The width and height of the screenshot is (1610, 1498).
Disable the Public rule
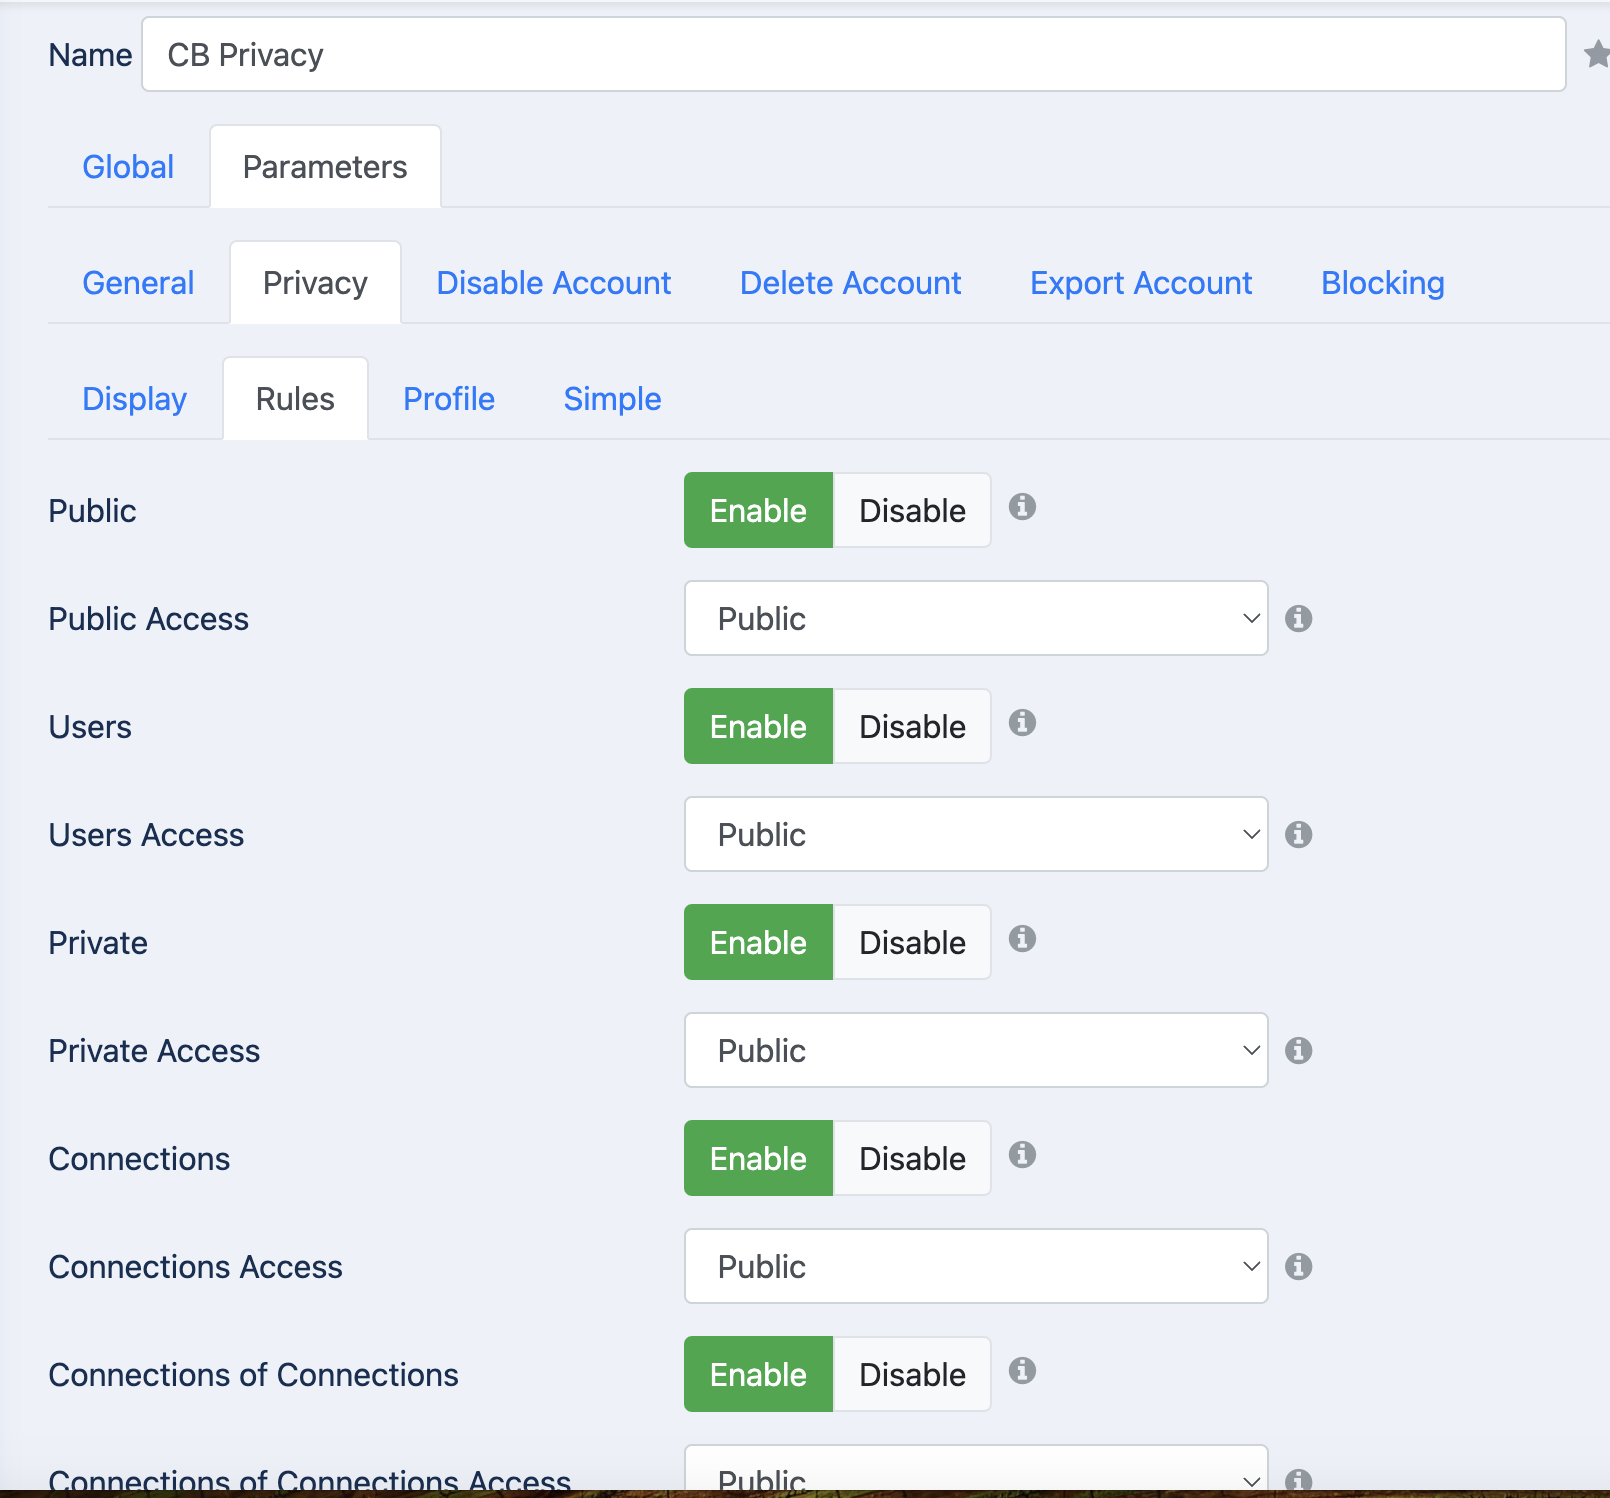(x=912, y=510)
